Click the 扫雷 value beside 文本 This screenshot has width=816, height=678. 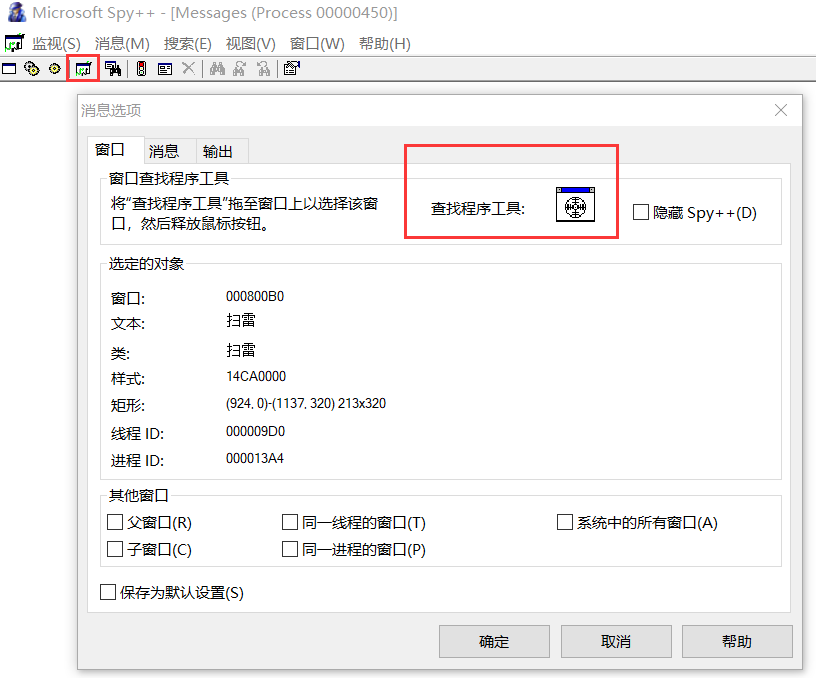pos(241,320)
